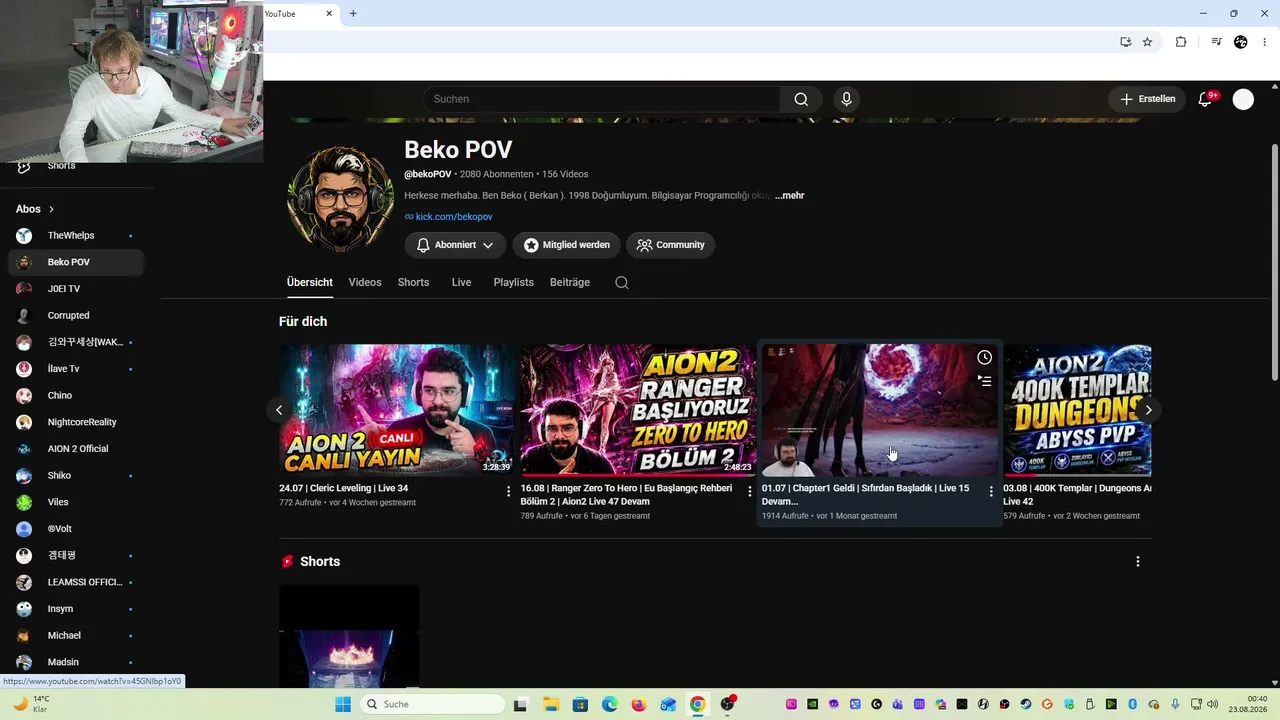The height and width of the screenshot is (720, 1280).
Task: Open YouTube notifications bell
Action: [1205, 99]
